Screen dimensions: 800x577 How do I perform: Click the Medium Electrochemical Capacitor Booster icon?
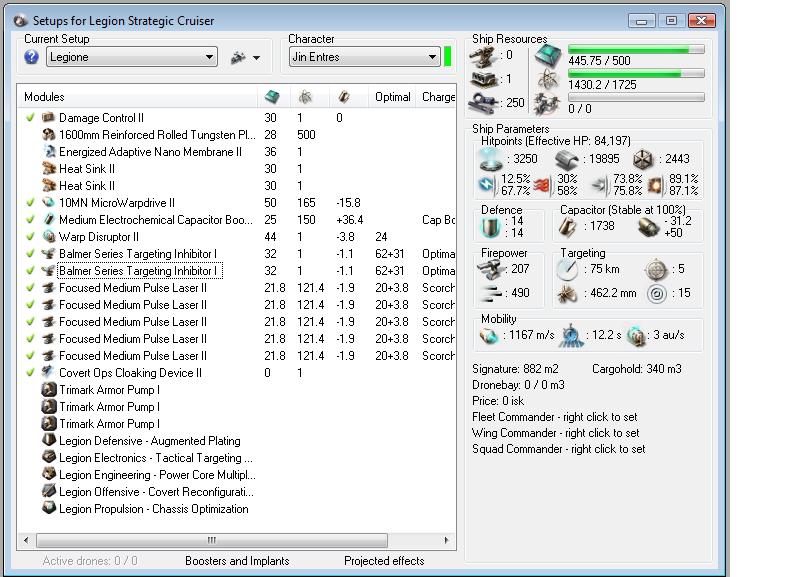click(48, 219)
